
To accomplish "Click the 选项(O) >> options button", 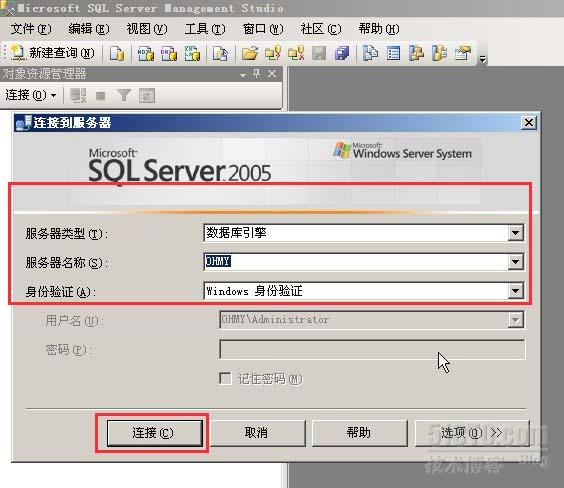I will (472, 433).
